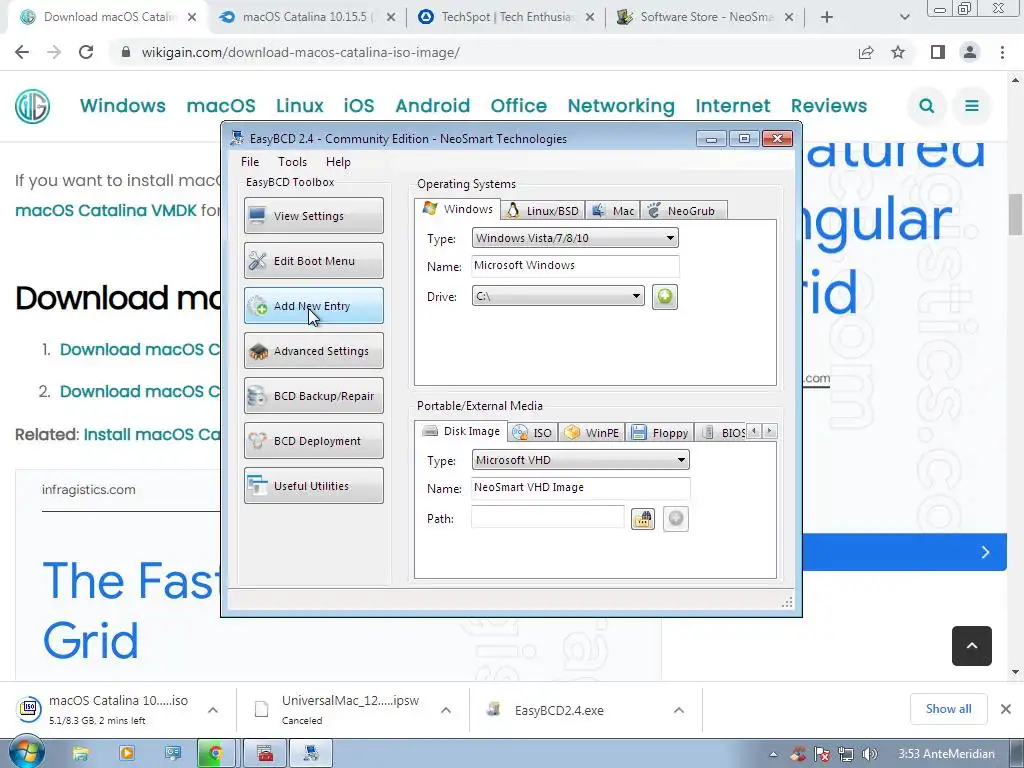Click the browser back arrow
The image size is (1024, 768).
22,52
